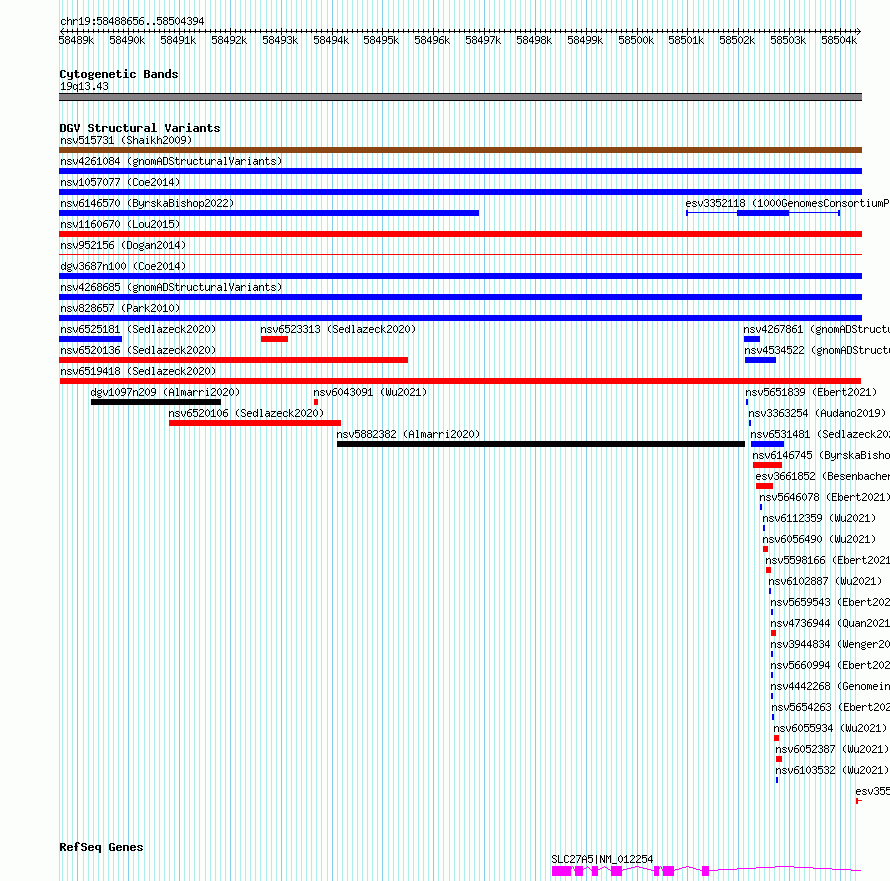This screenshot has width=890, height=881.
Task: Open dgv3687n100 (Coe2014) variant label
Action: [x=123, y=266]
